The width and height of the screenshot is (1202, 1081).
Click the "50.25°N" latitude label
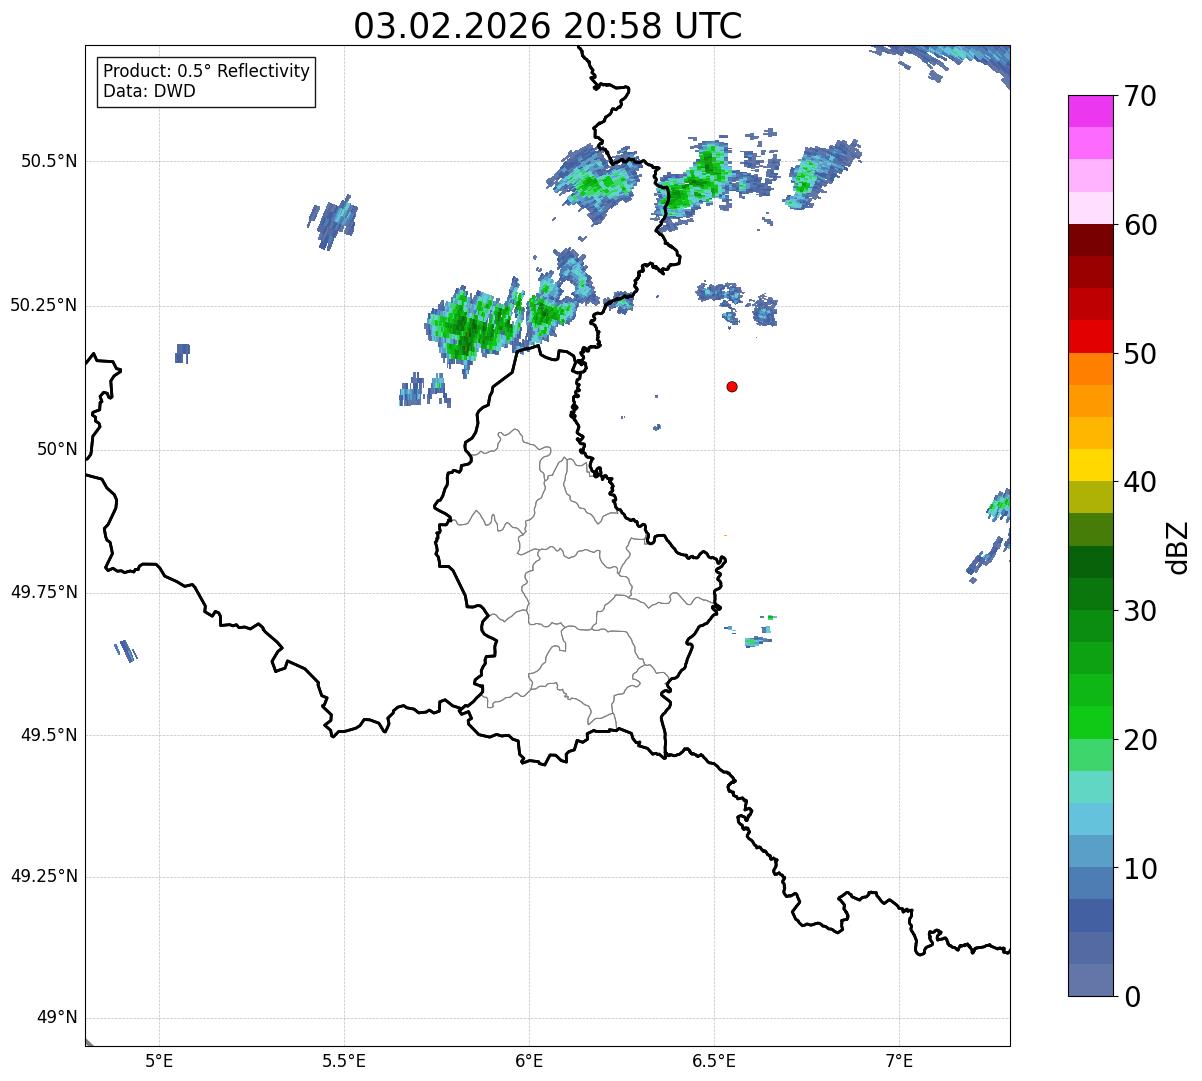pos(43,305)
